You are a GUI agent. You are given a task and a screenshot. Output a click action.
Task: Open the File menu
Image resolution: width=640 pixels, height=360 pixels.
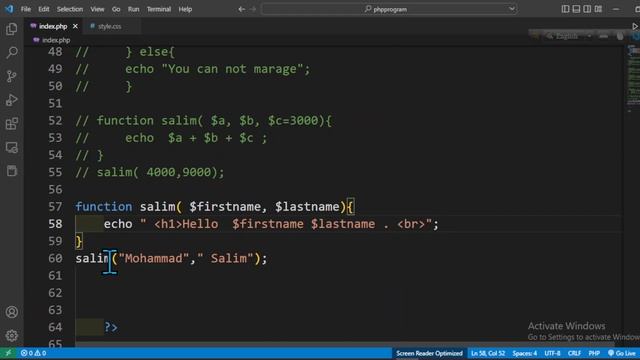pyautogui.click(x=26, y=9)
